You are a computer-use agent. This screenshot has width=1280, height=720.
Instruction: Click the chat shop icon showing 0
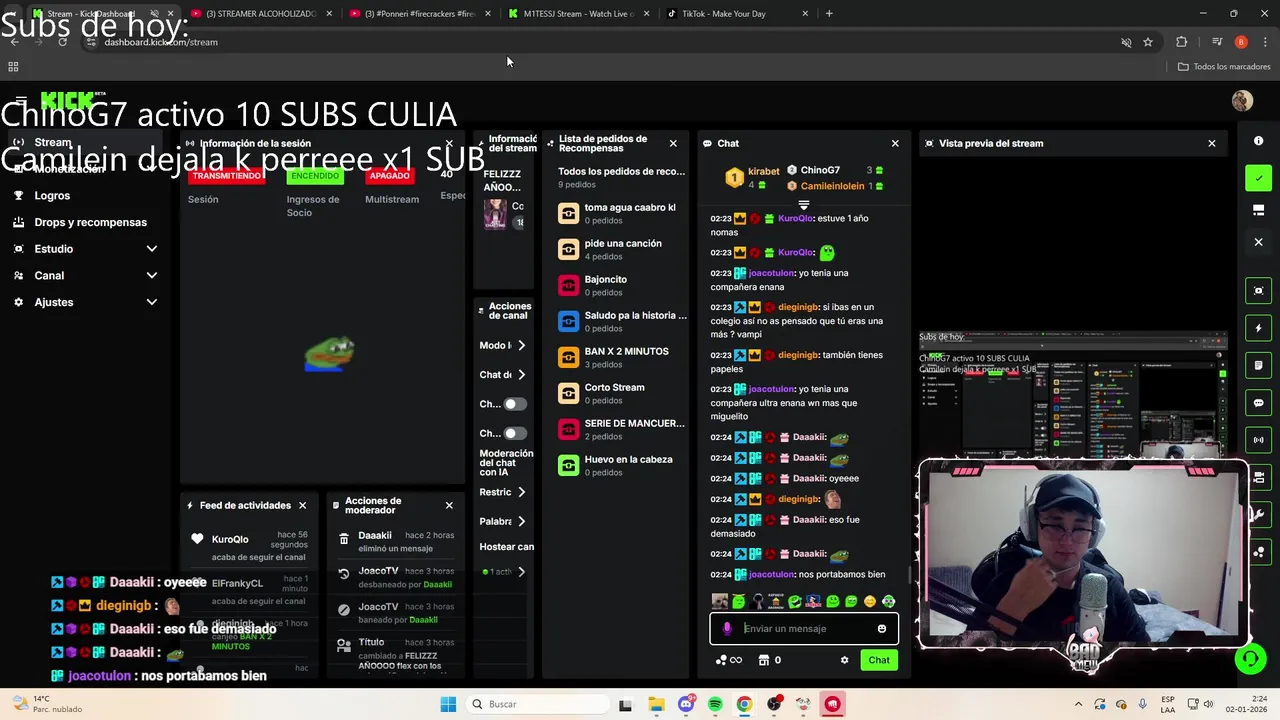pos(770,660)
